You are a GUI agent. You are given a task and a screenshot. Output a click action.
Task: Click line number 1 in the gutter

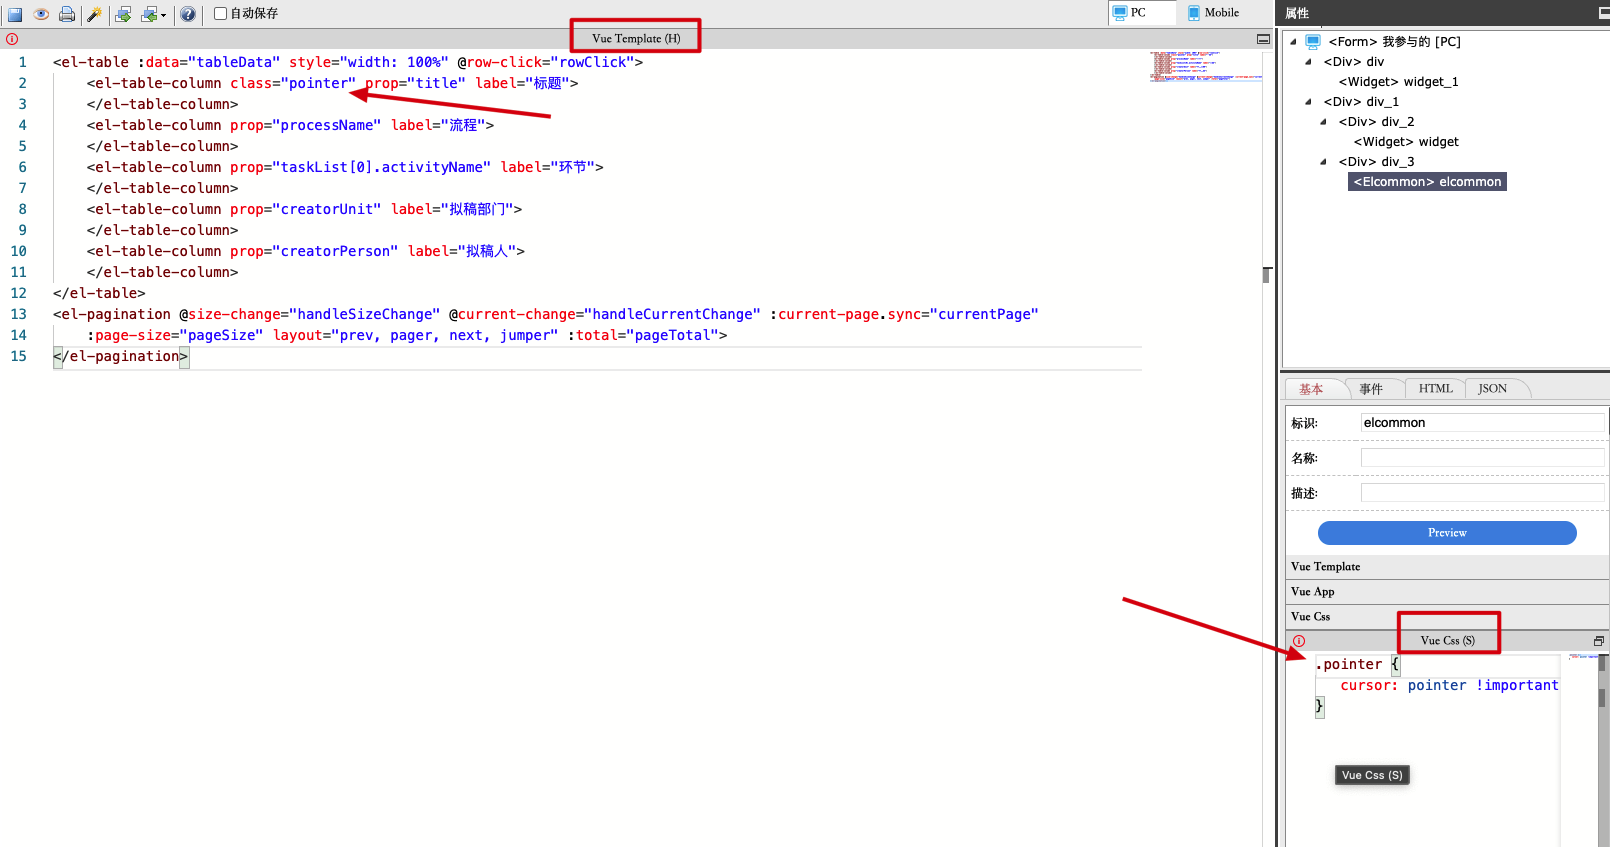coord(23,62)
